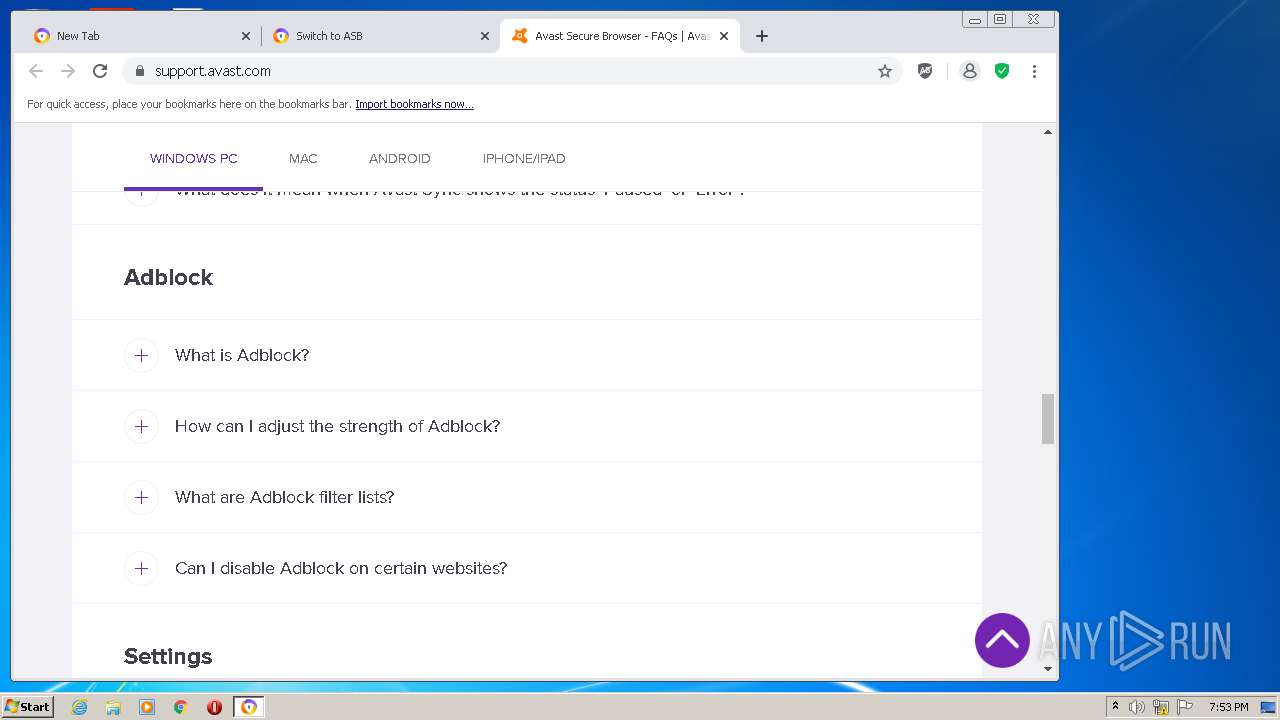This screenshot has width=1280, height=720.
Task: Click the browser forward arrow
Action: pyautogui.click(x=68, y=71)
